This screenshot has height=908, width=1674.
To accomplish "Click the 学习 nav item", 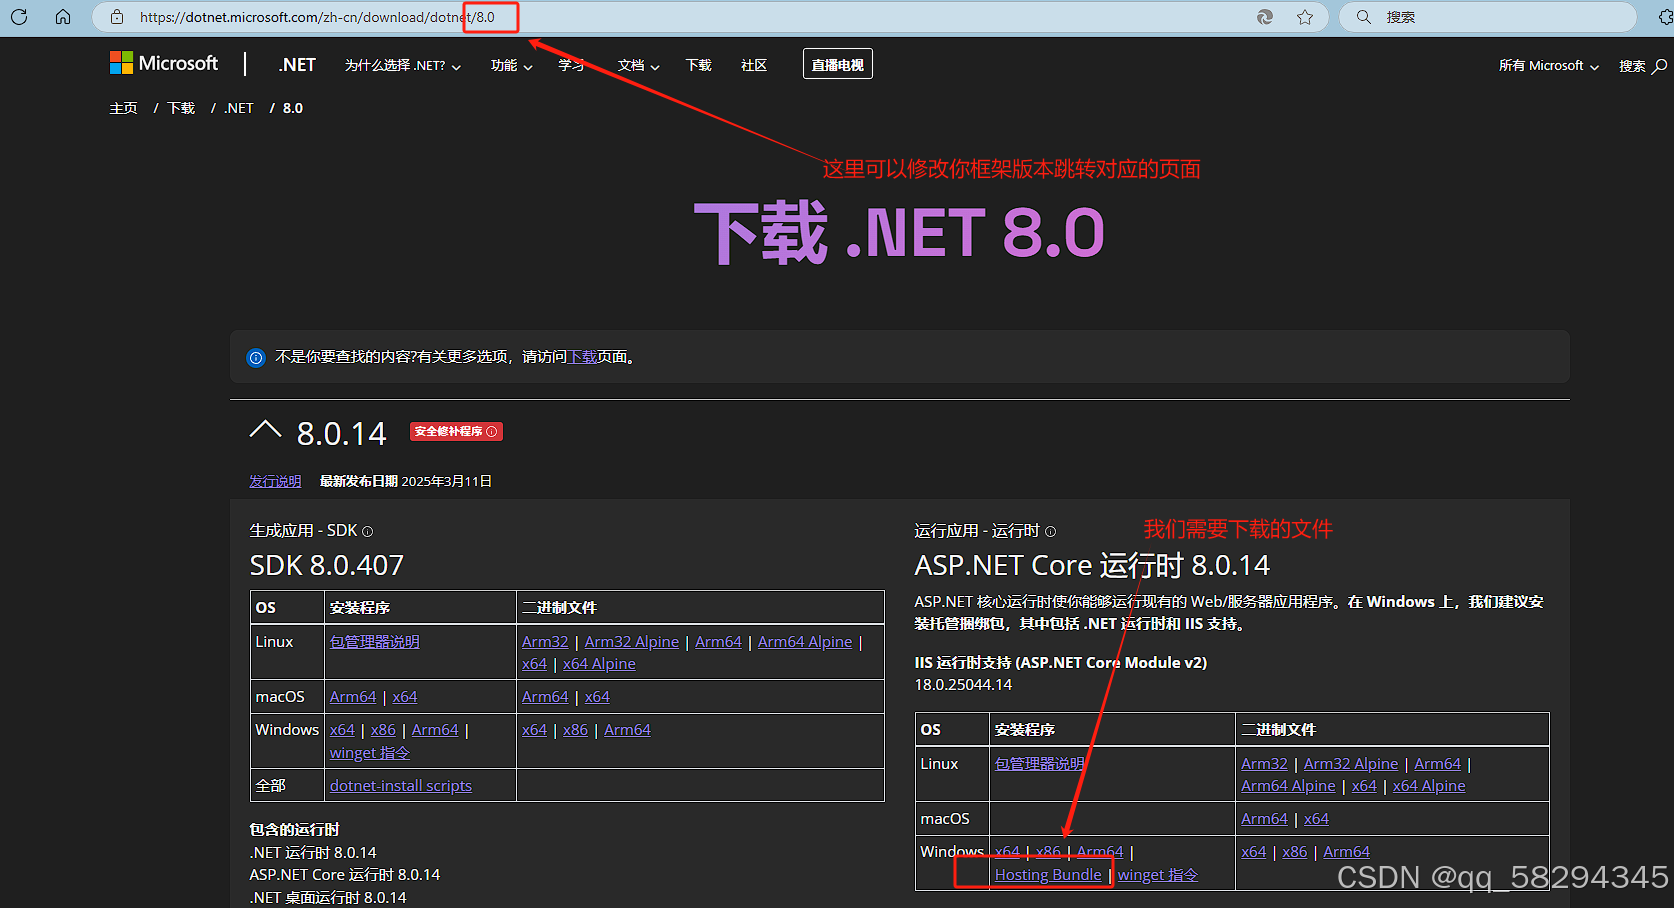I will coord(571,65).
